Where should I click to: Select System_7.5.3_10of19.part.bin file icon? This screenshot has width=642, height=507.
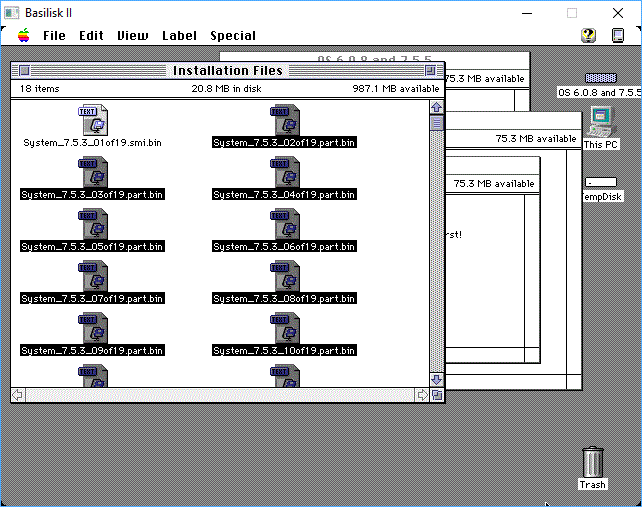click(285, 328)
